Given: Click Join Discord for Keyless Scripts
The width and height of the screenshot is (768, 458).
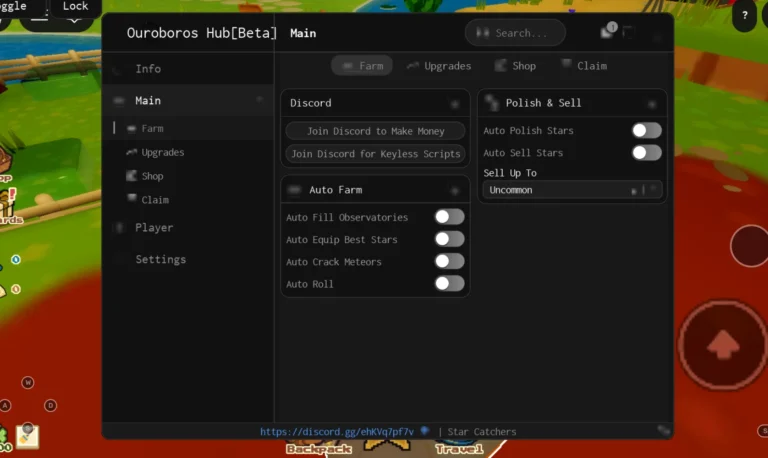Looking at the screenshot, I should 376,154.
